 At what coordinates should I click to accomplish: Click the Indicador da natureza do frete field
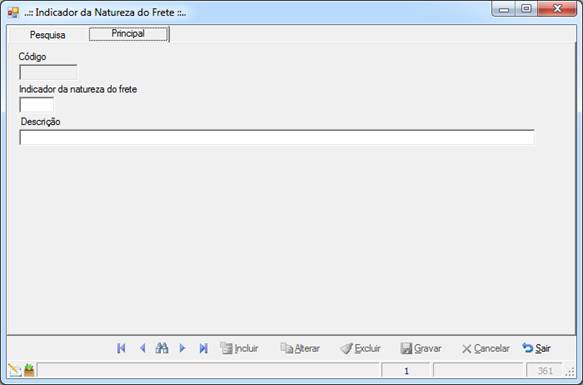pyautogui.click(x=36, y=105)
